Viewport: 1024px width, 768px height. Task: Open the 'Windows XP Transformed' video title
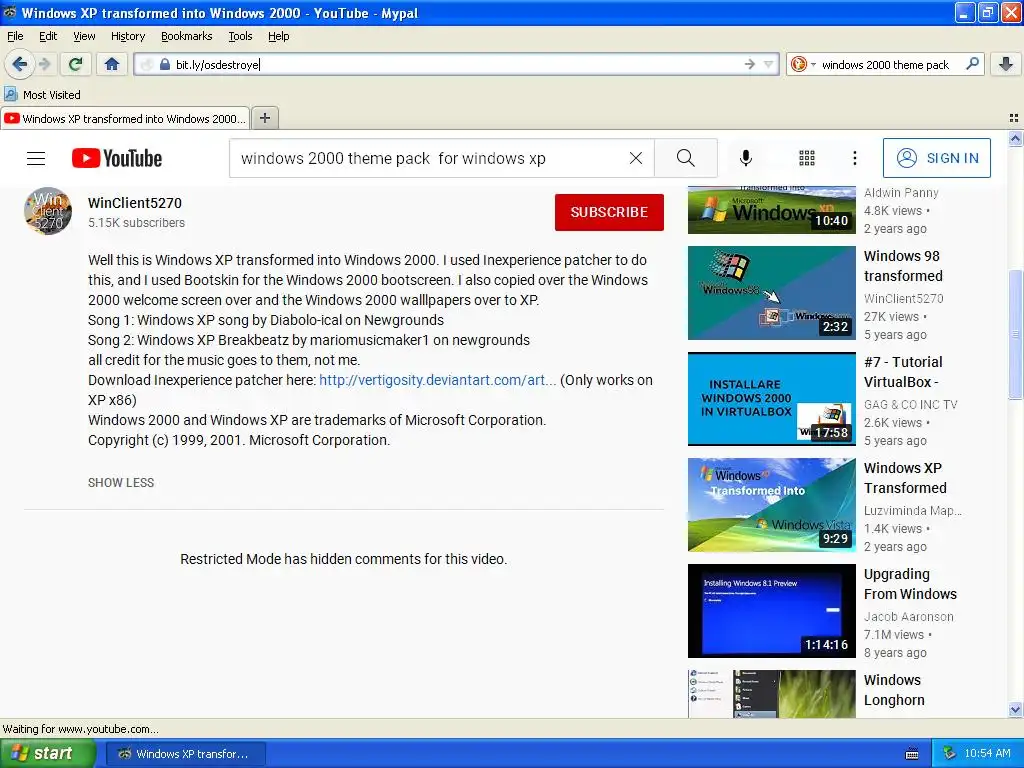click(x=904, y=478)
